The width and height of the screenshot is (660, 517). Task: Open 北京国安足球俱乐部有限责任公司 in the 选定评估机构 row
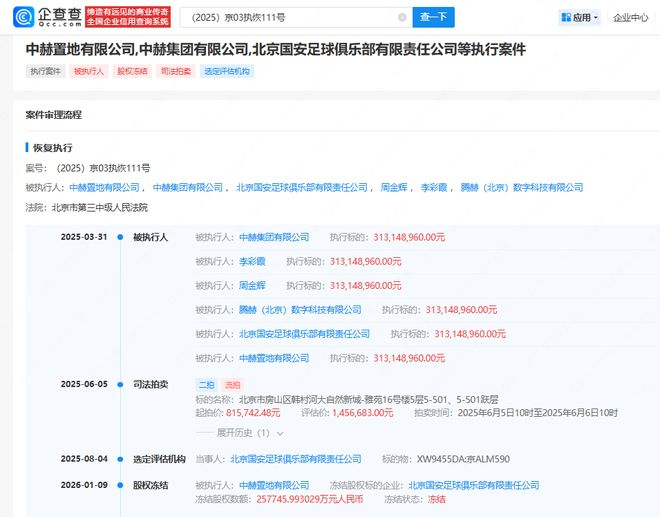click(x=296, y=459)
